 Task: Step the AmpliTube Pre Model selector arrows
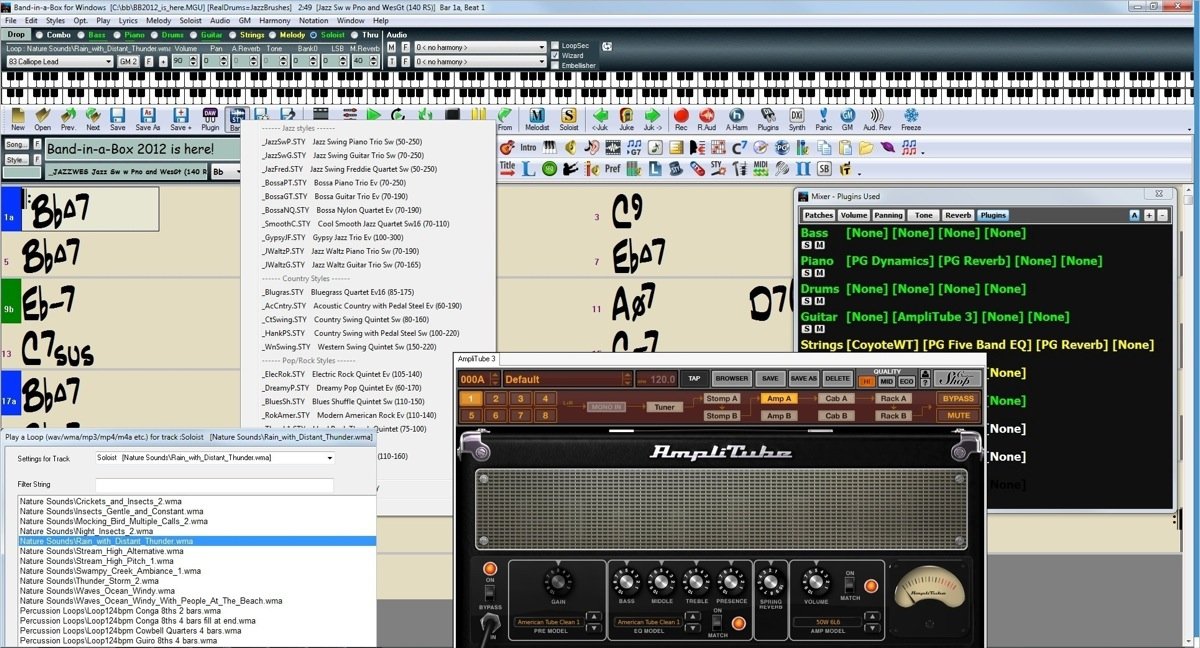click(x=595, y=622)
